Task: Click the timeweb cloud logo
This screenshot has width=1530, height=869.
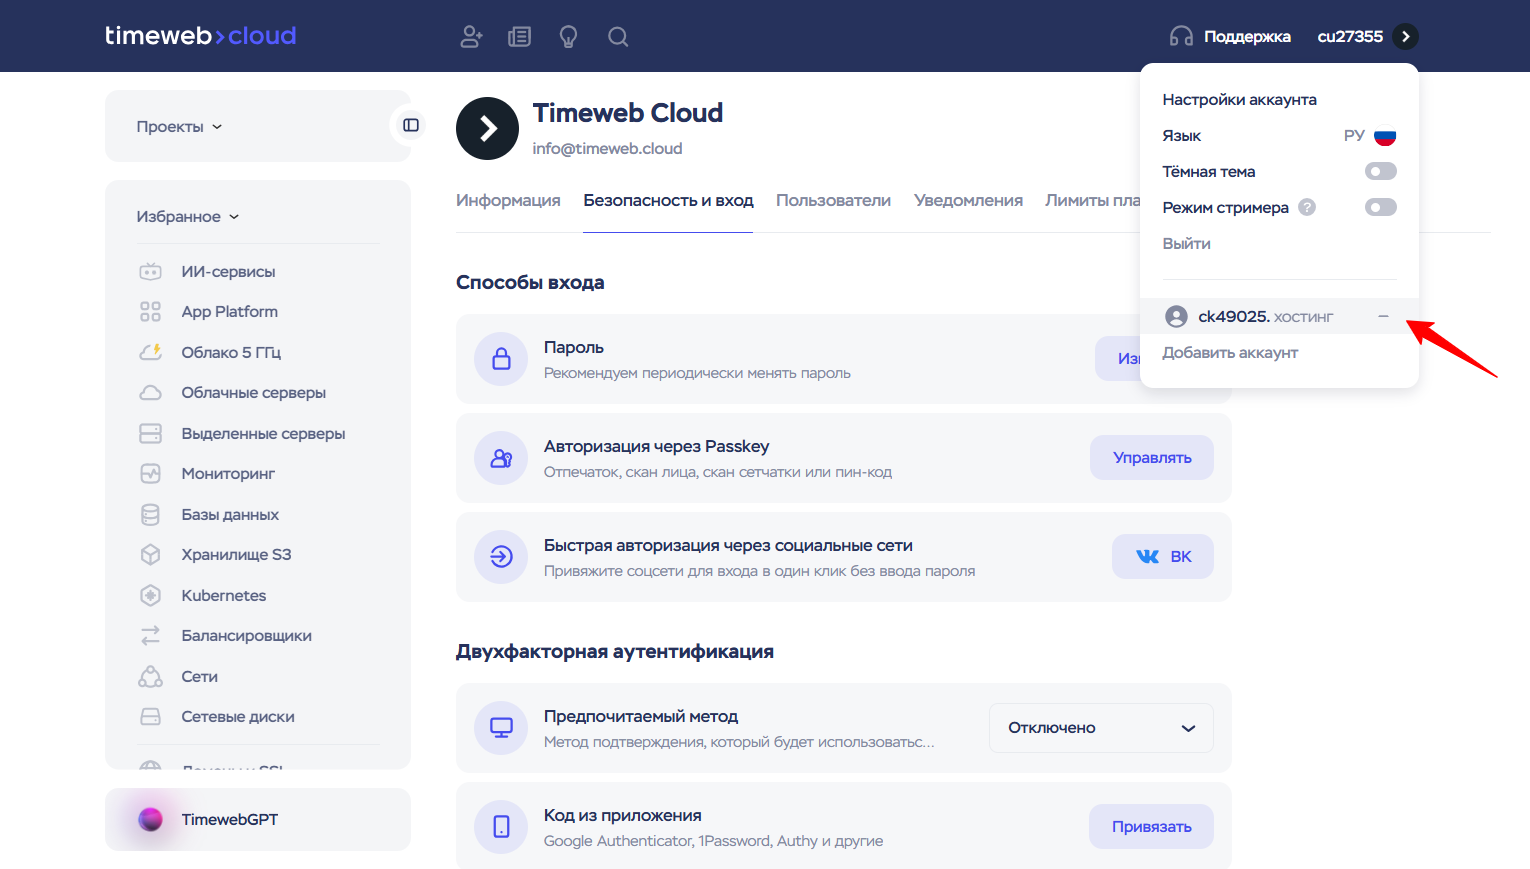Action: click(200, 36)
